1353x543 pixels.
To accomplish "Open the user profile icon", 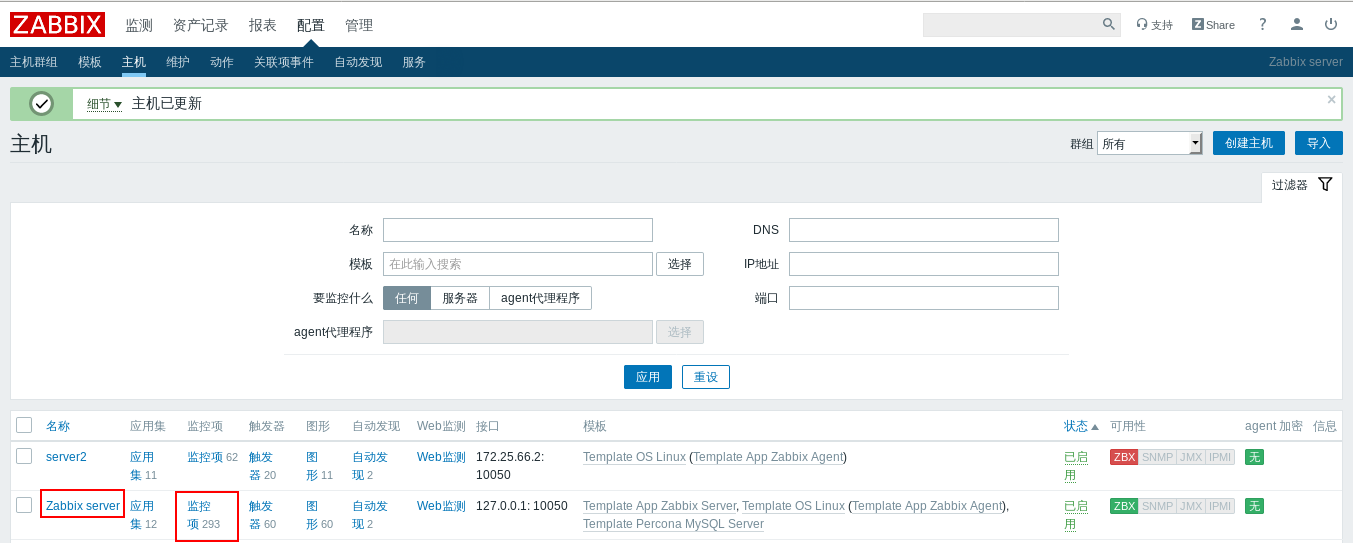I will tap(1297, 24).
